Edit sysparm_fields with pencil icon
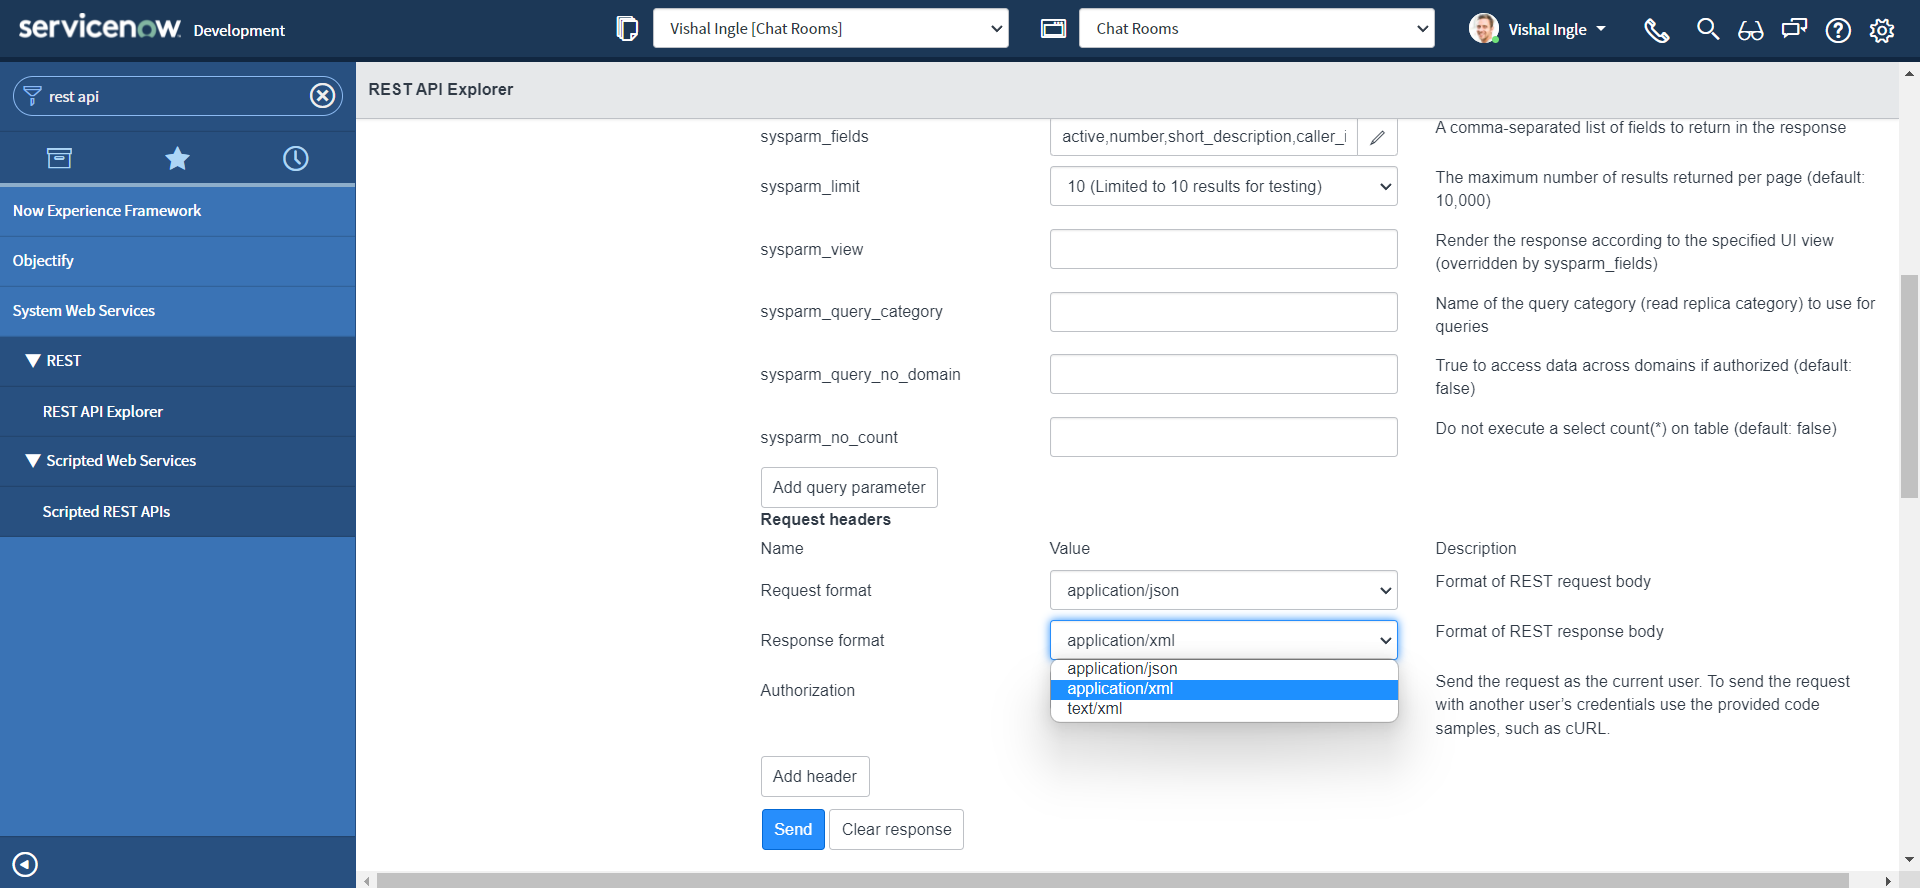1920x888 pixels. click(x=1377, y=137)
